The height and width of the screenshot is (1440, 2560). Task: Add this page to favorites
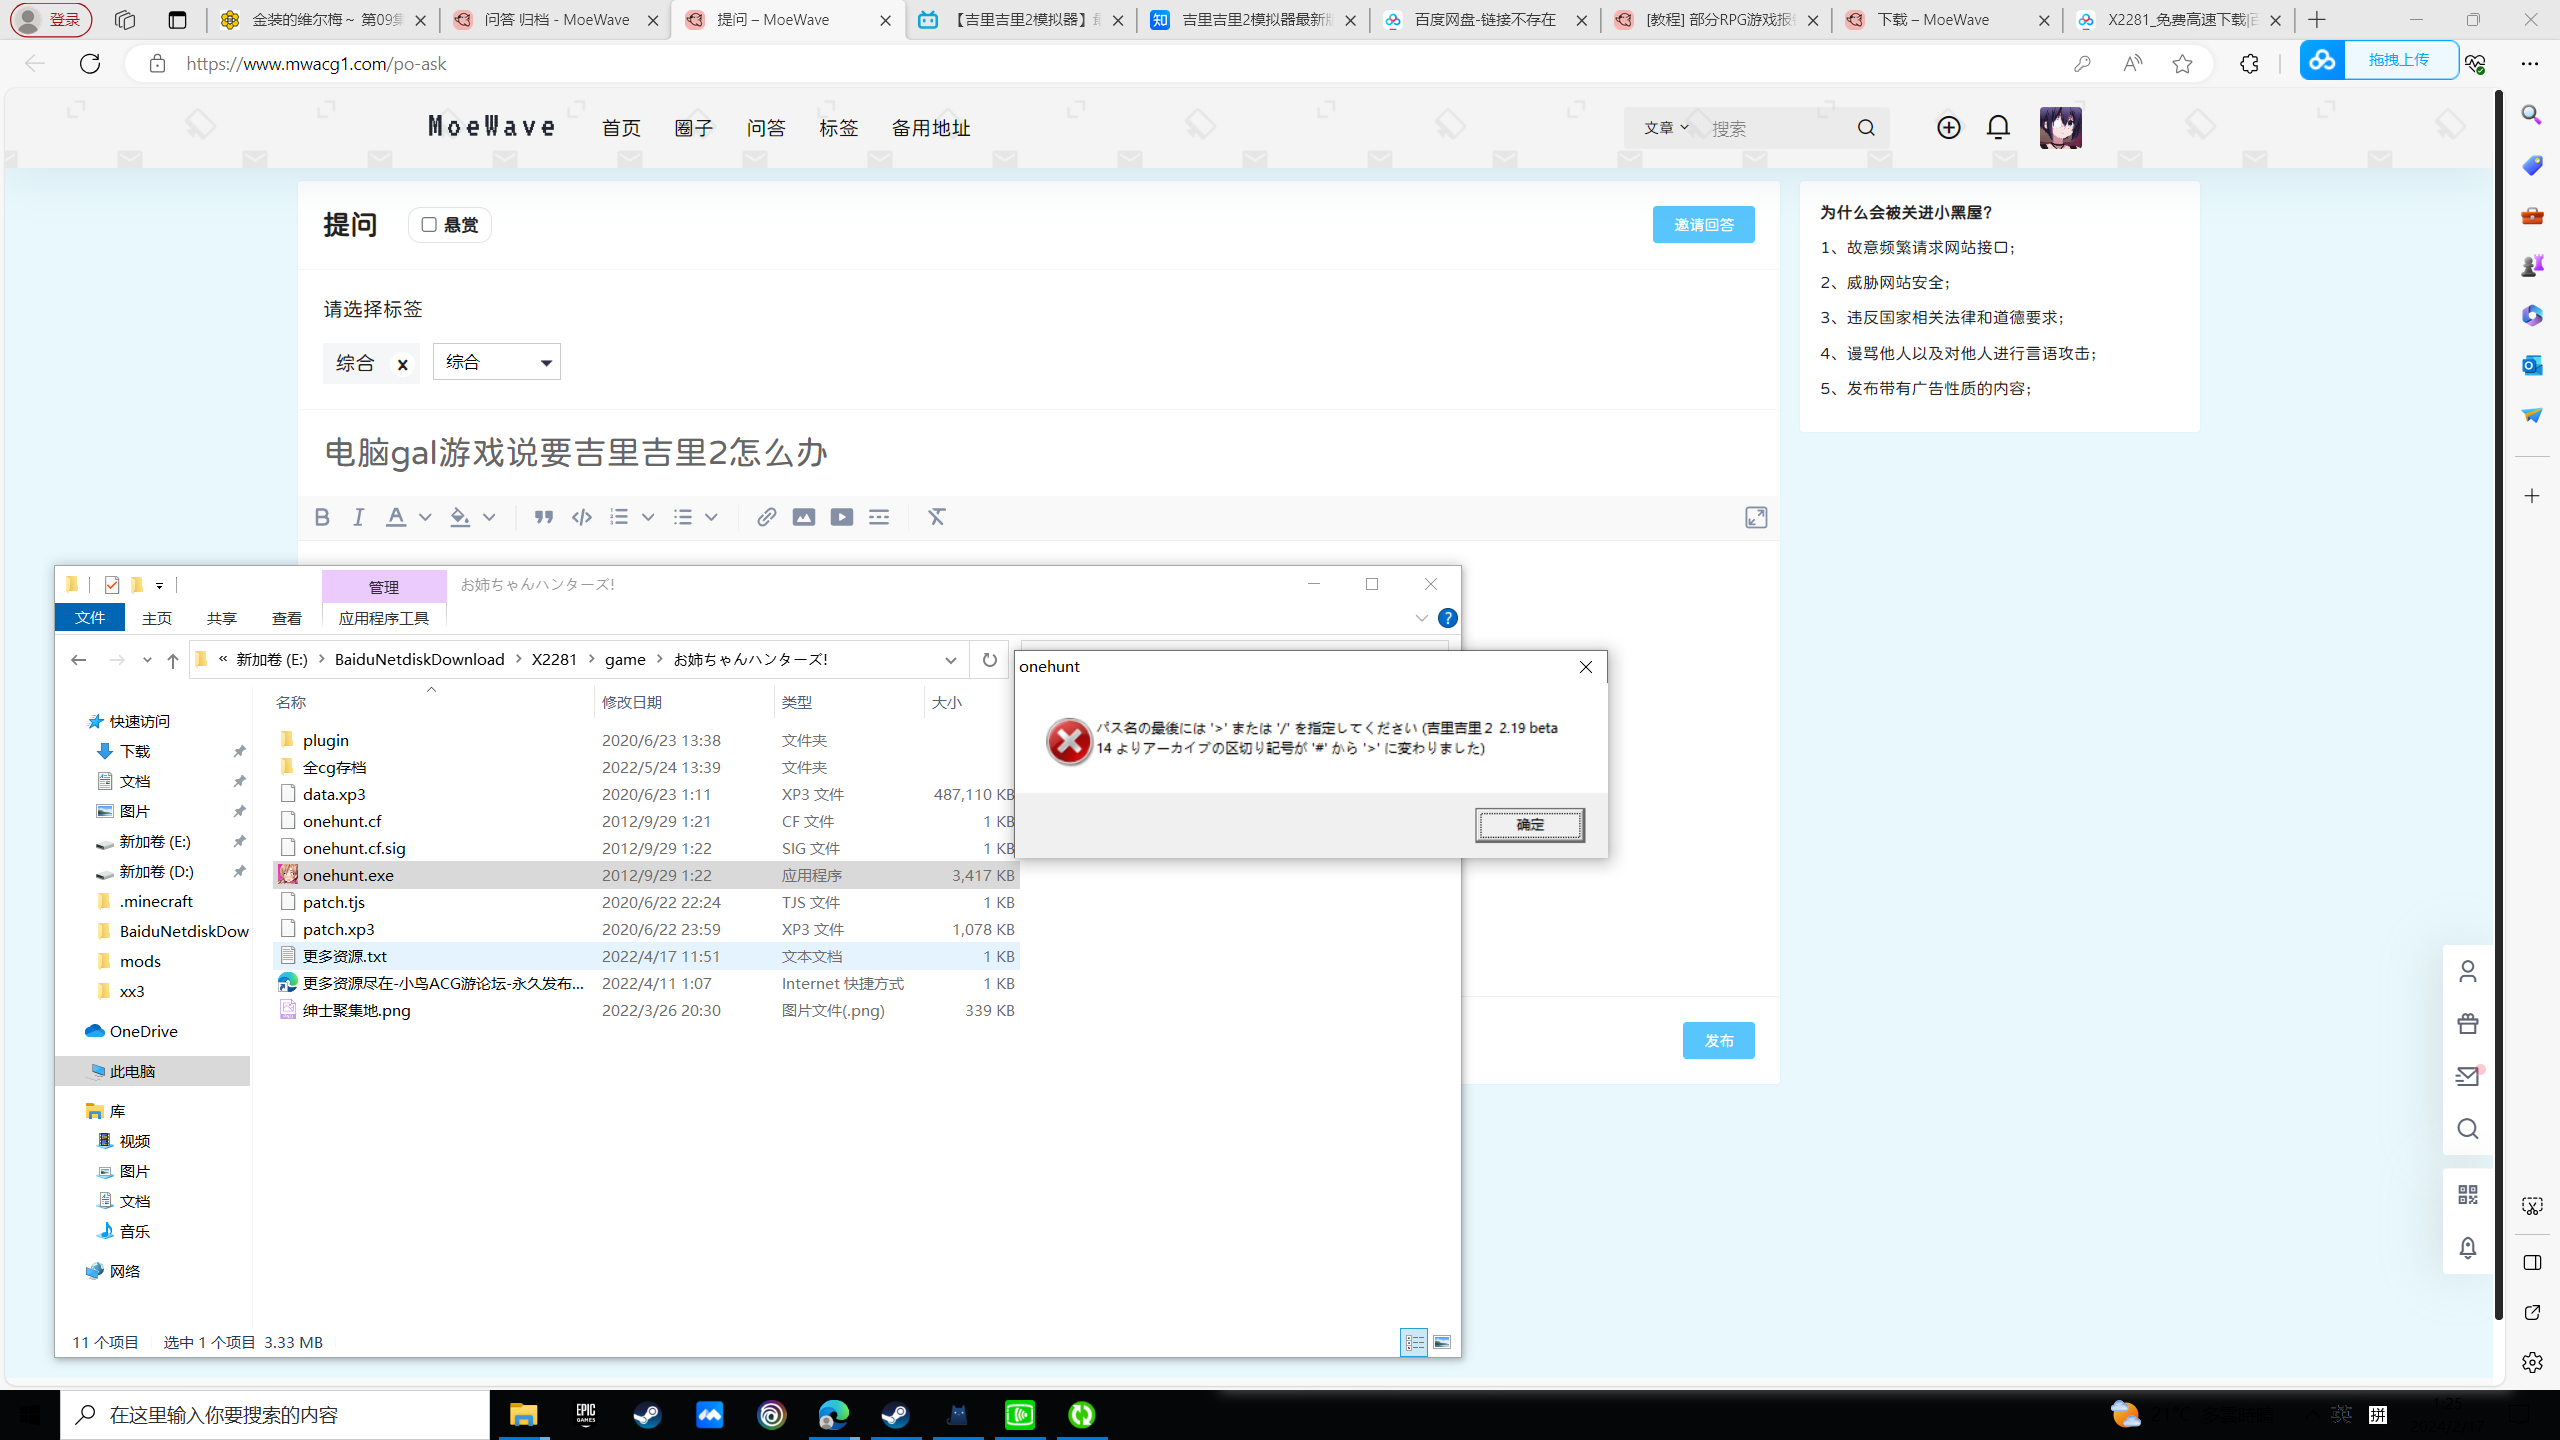point(2182,64)
